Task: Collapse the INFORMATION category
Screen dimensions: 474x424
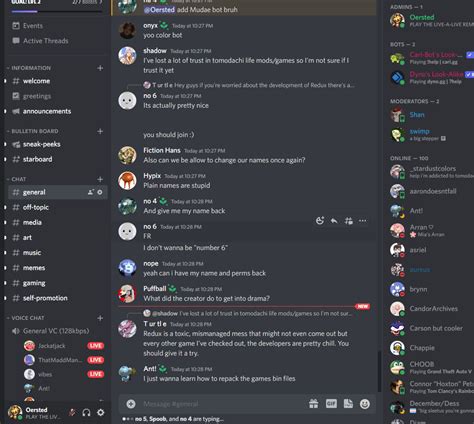Action: tap(31, 68)
